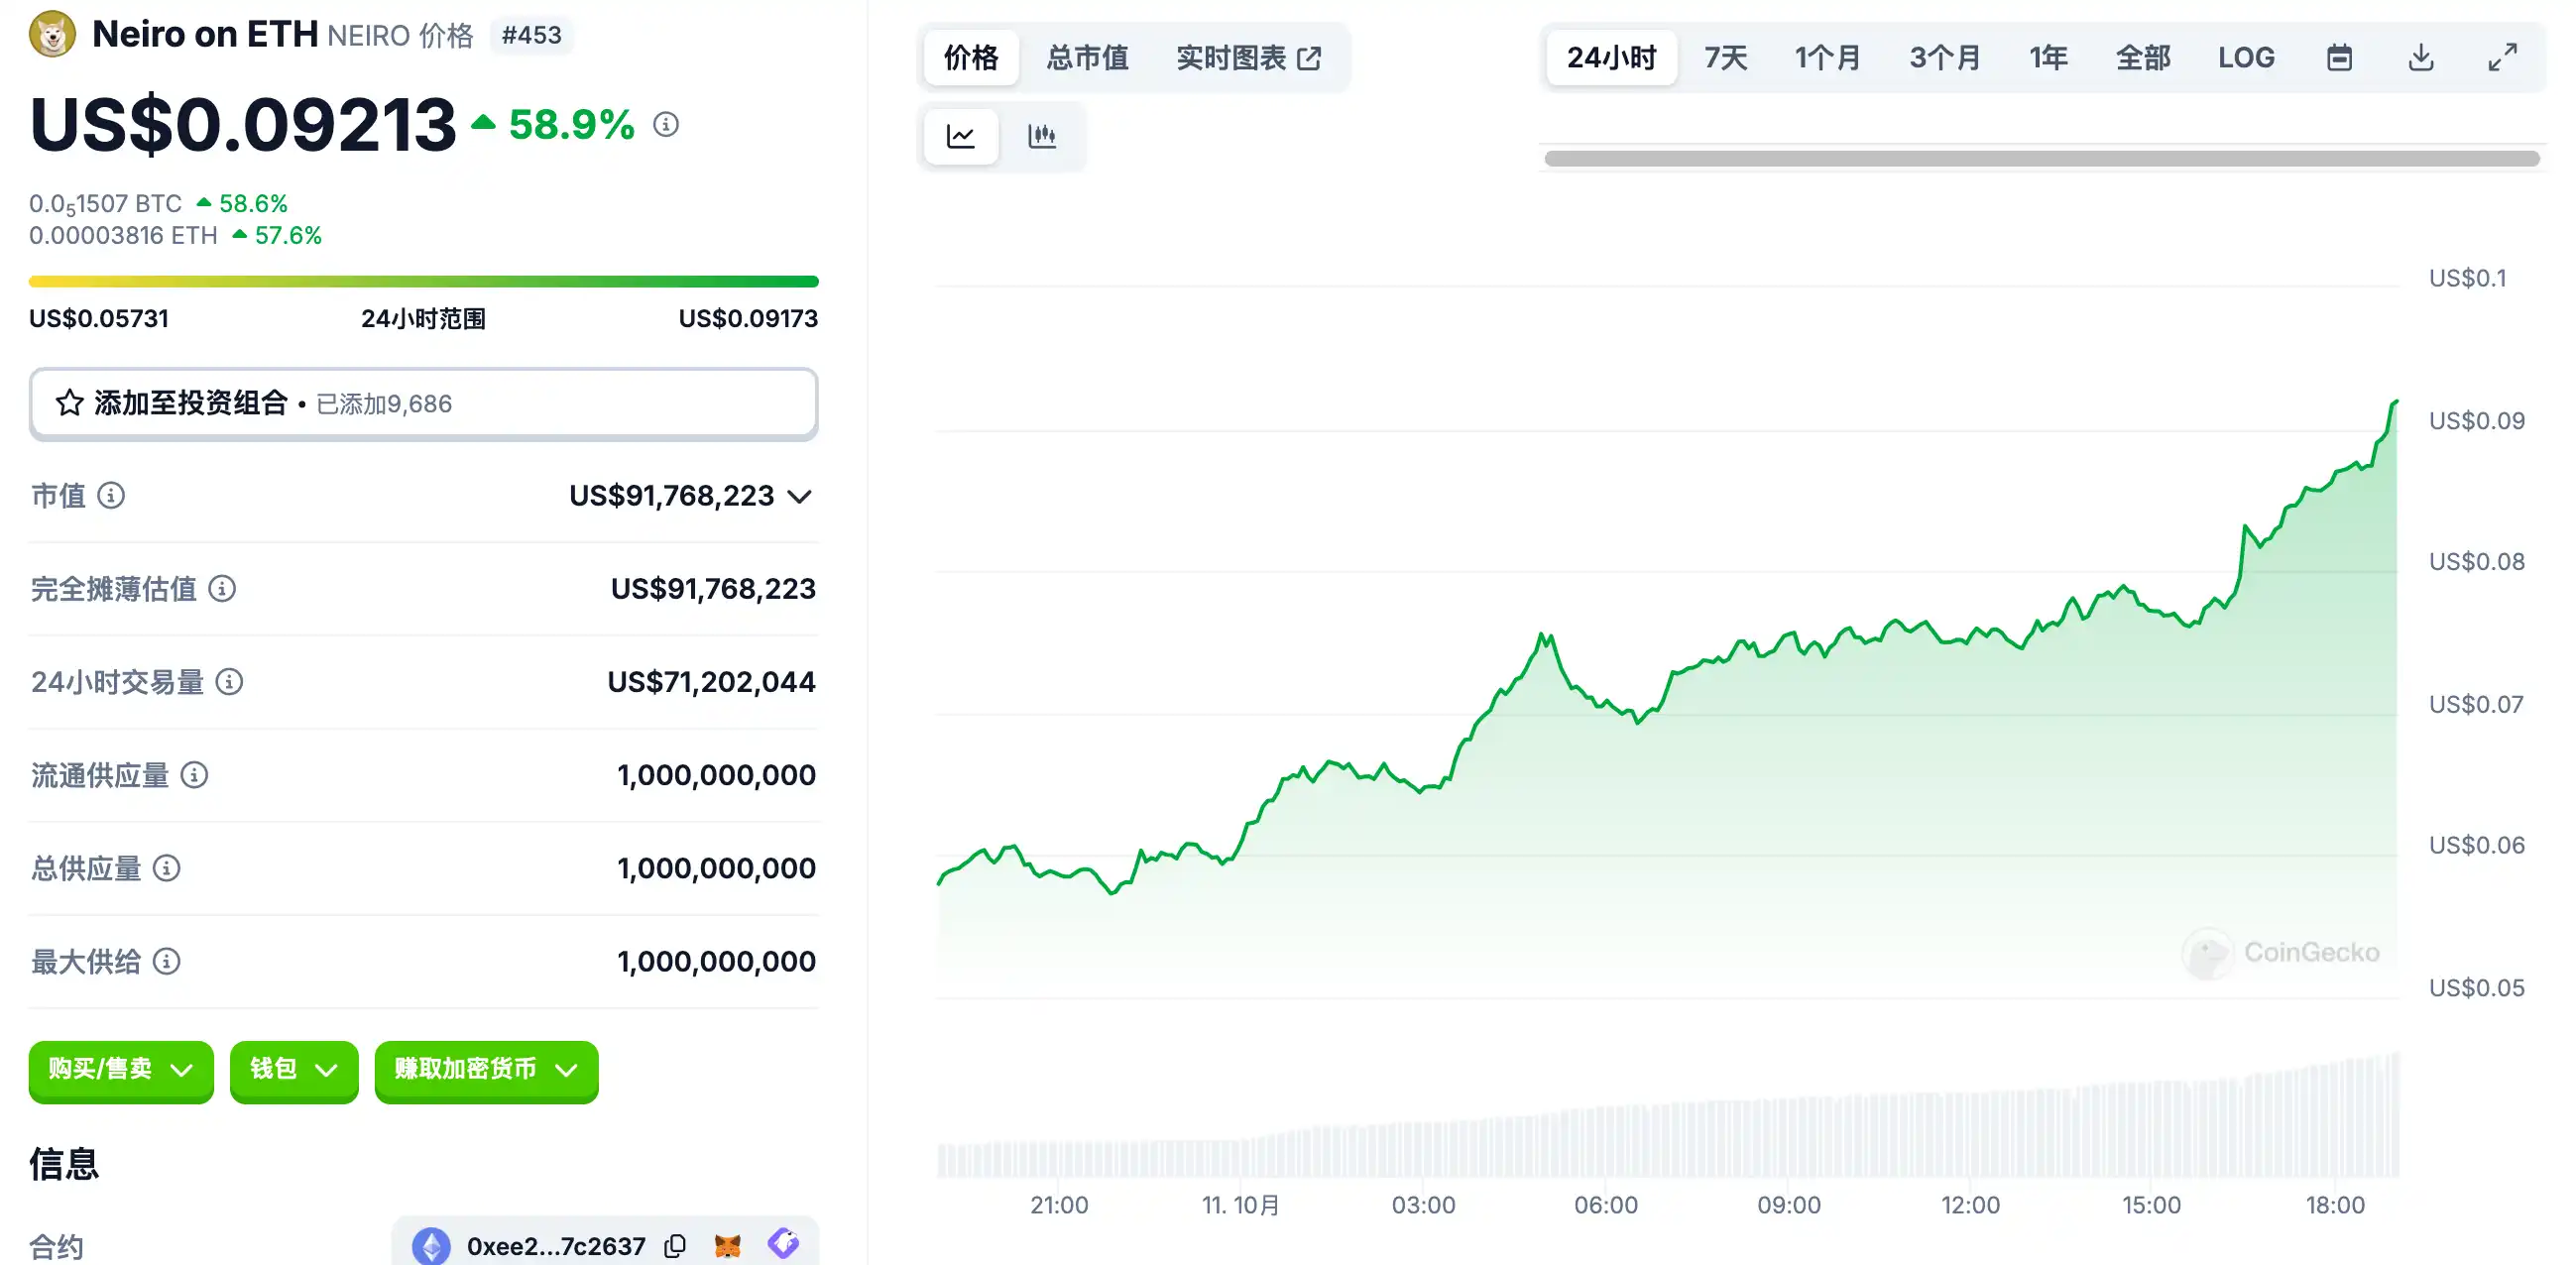This screenshot has width=2576, height=1265.
Task: Switch to line chart view icon
Action: [960, 136]
